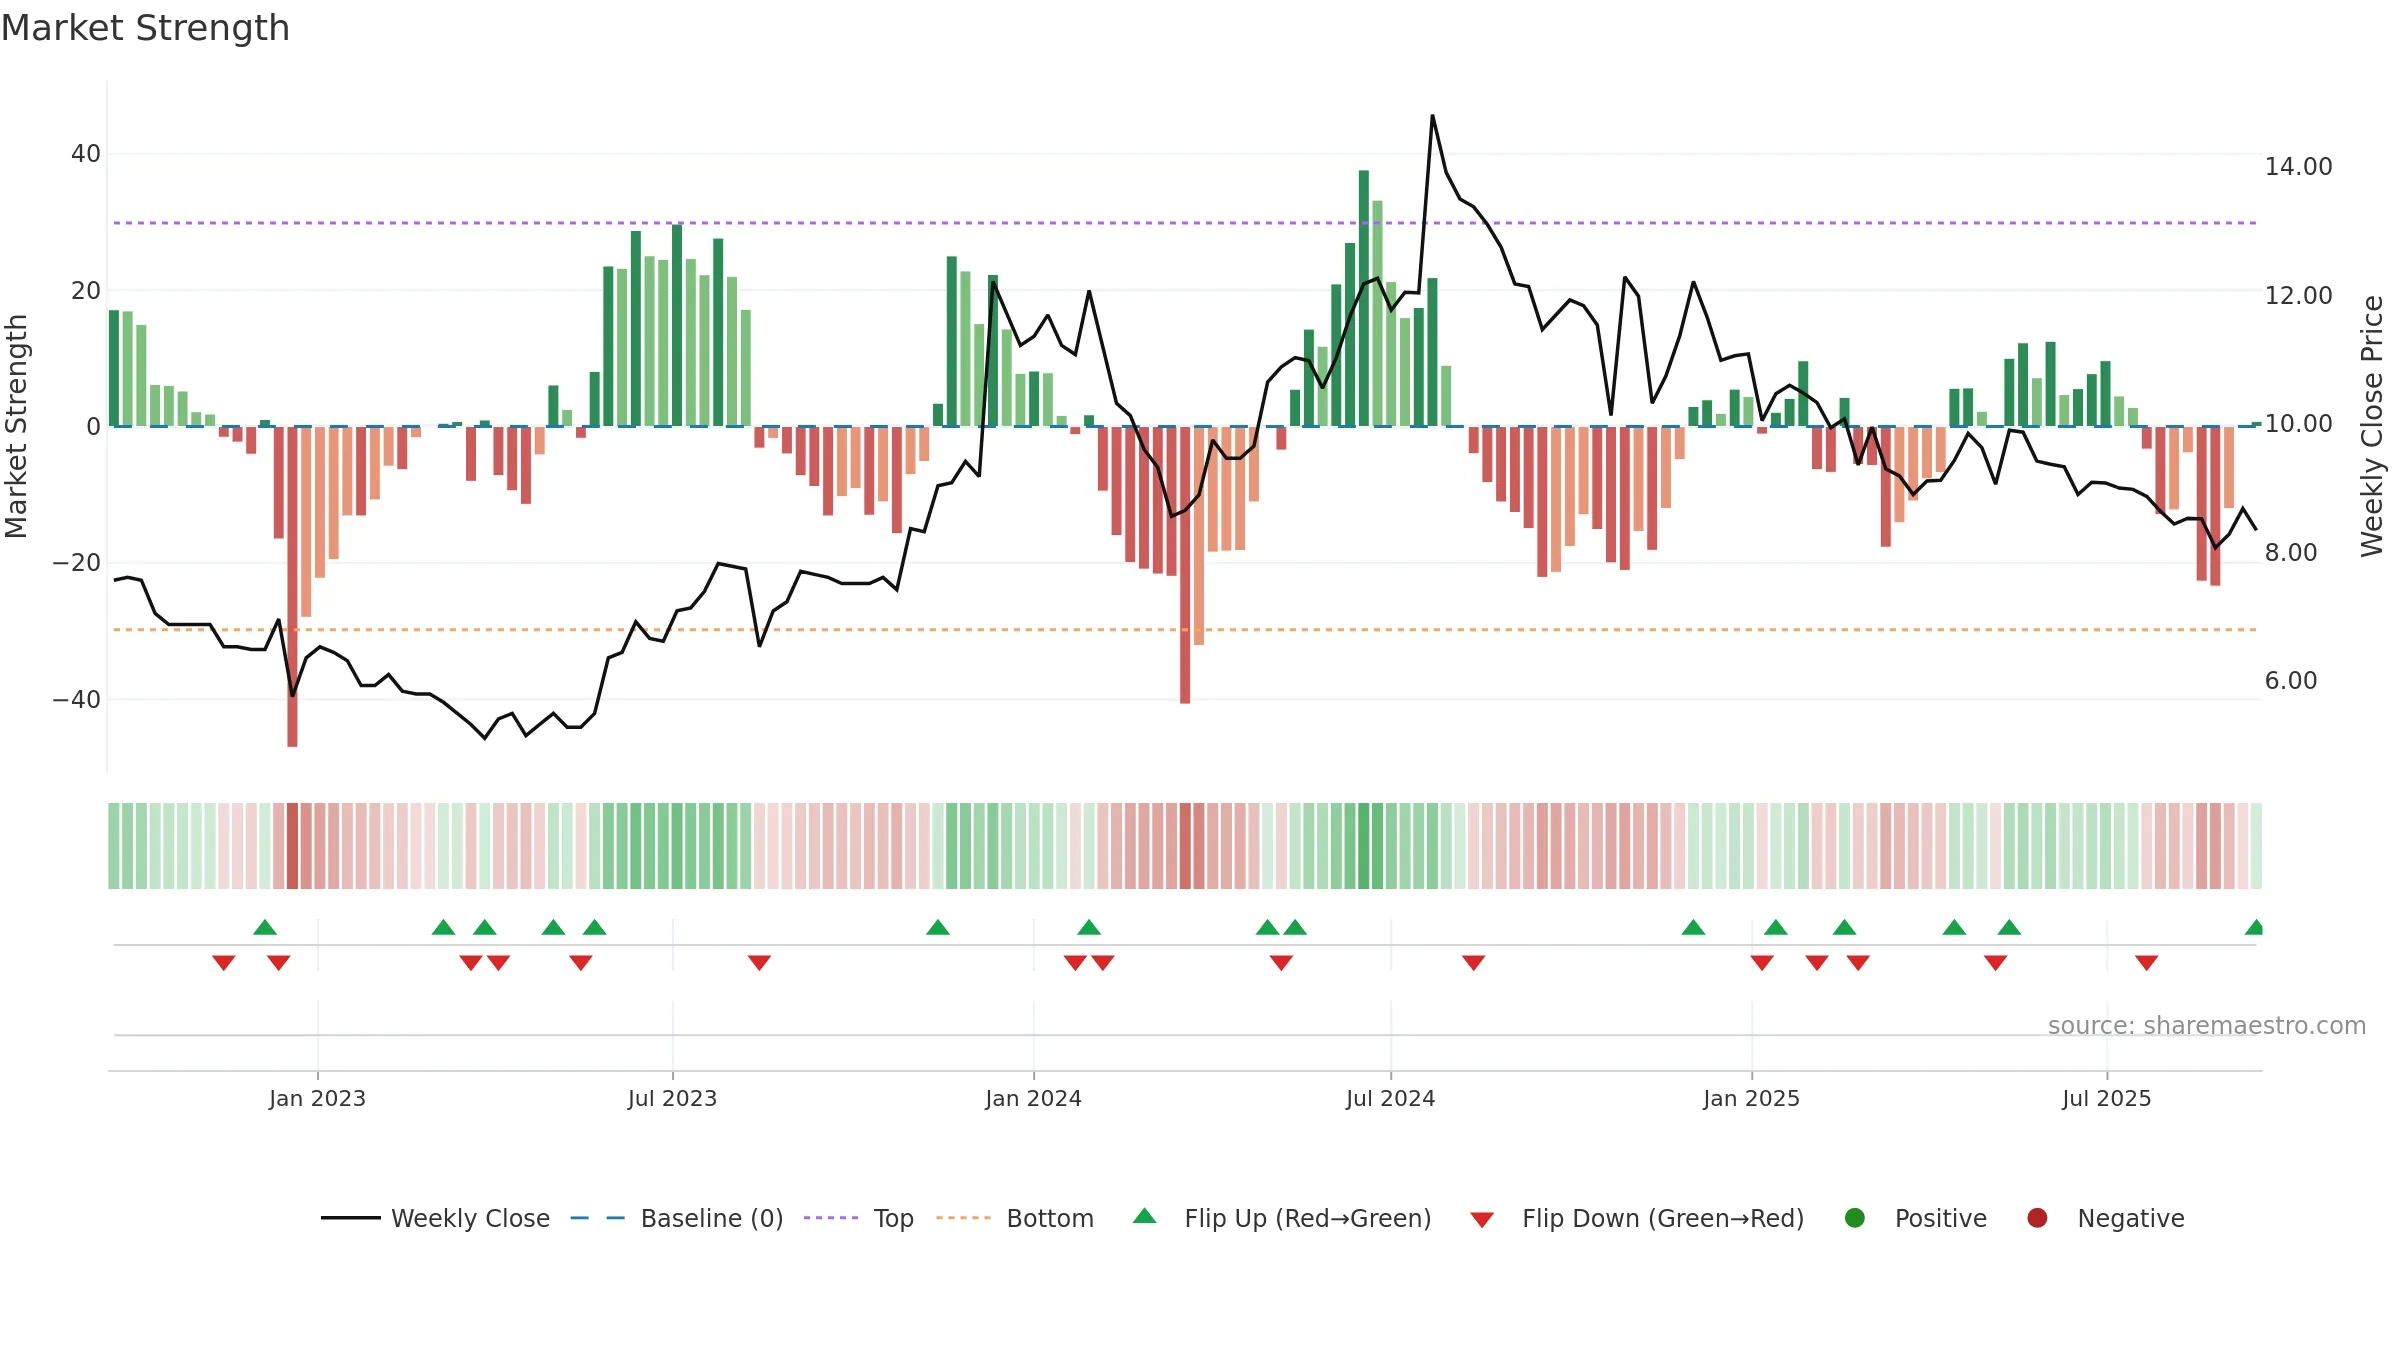This screenshot has width=2400, height=1350.
Task: Click the green triangle icon in legend
Action: click(x=1145, y=1217)
